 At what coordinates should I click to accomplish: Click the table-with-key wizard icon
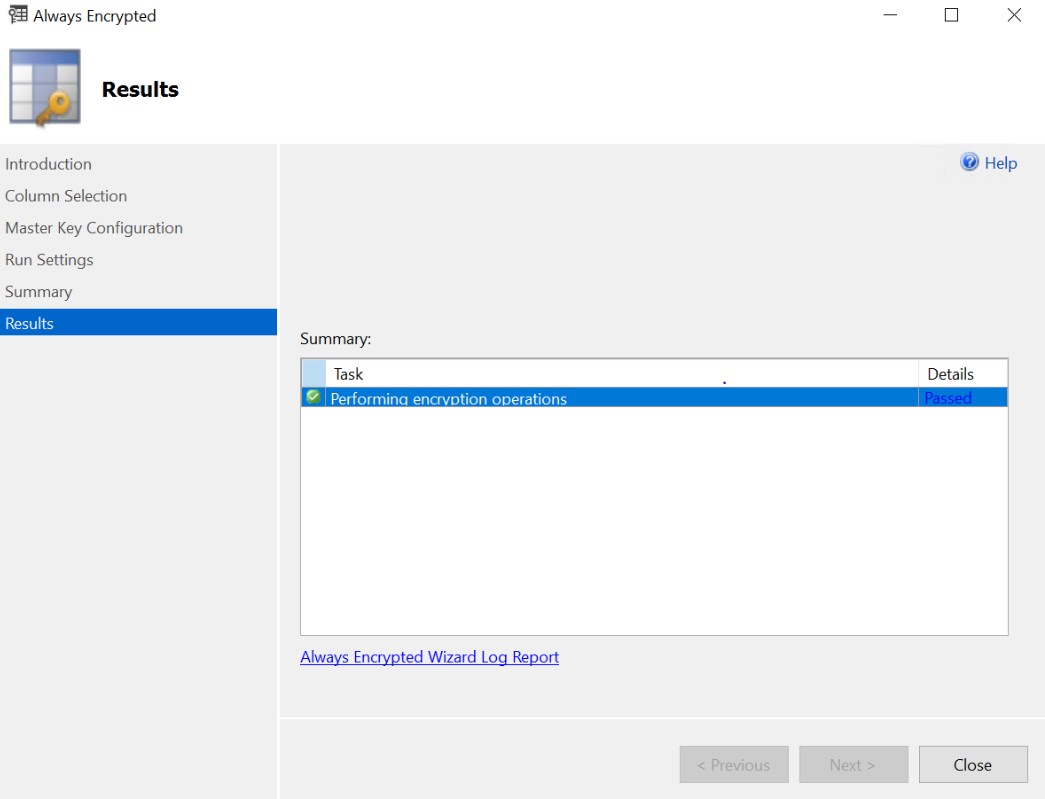pos(45,87)
